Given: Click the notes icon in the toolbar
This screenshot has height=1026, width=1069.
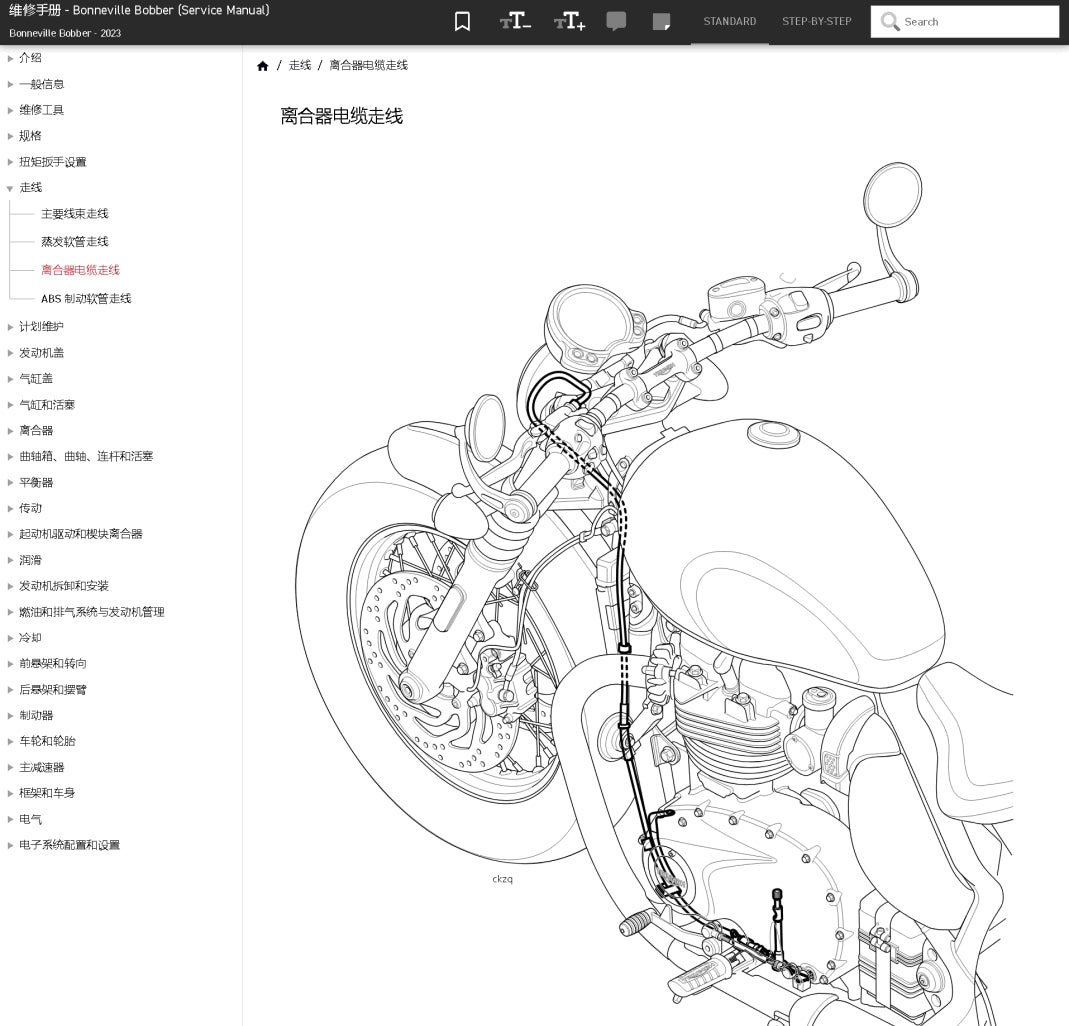Looking at the screenshot, I should point(661,20).
